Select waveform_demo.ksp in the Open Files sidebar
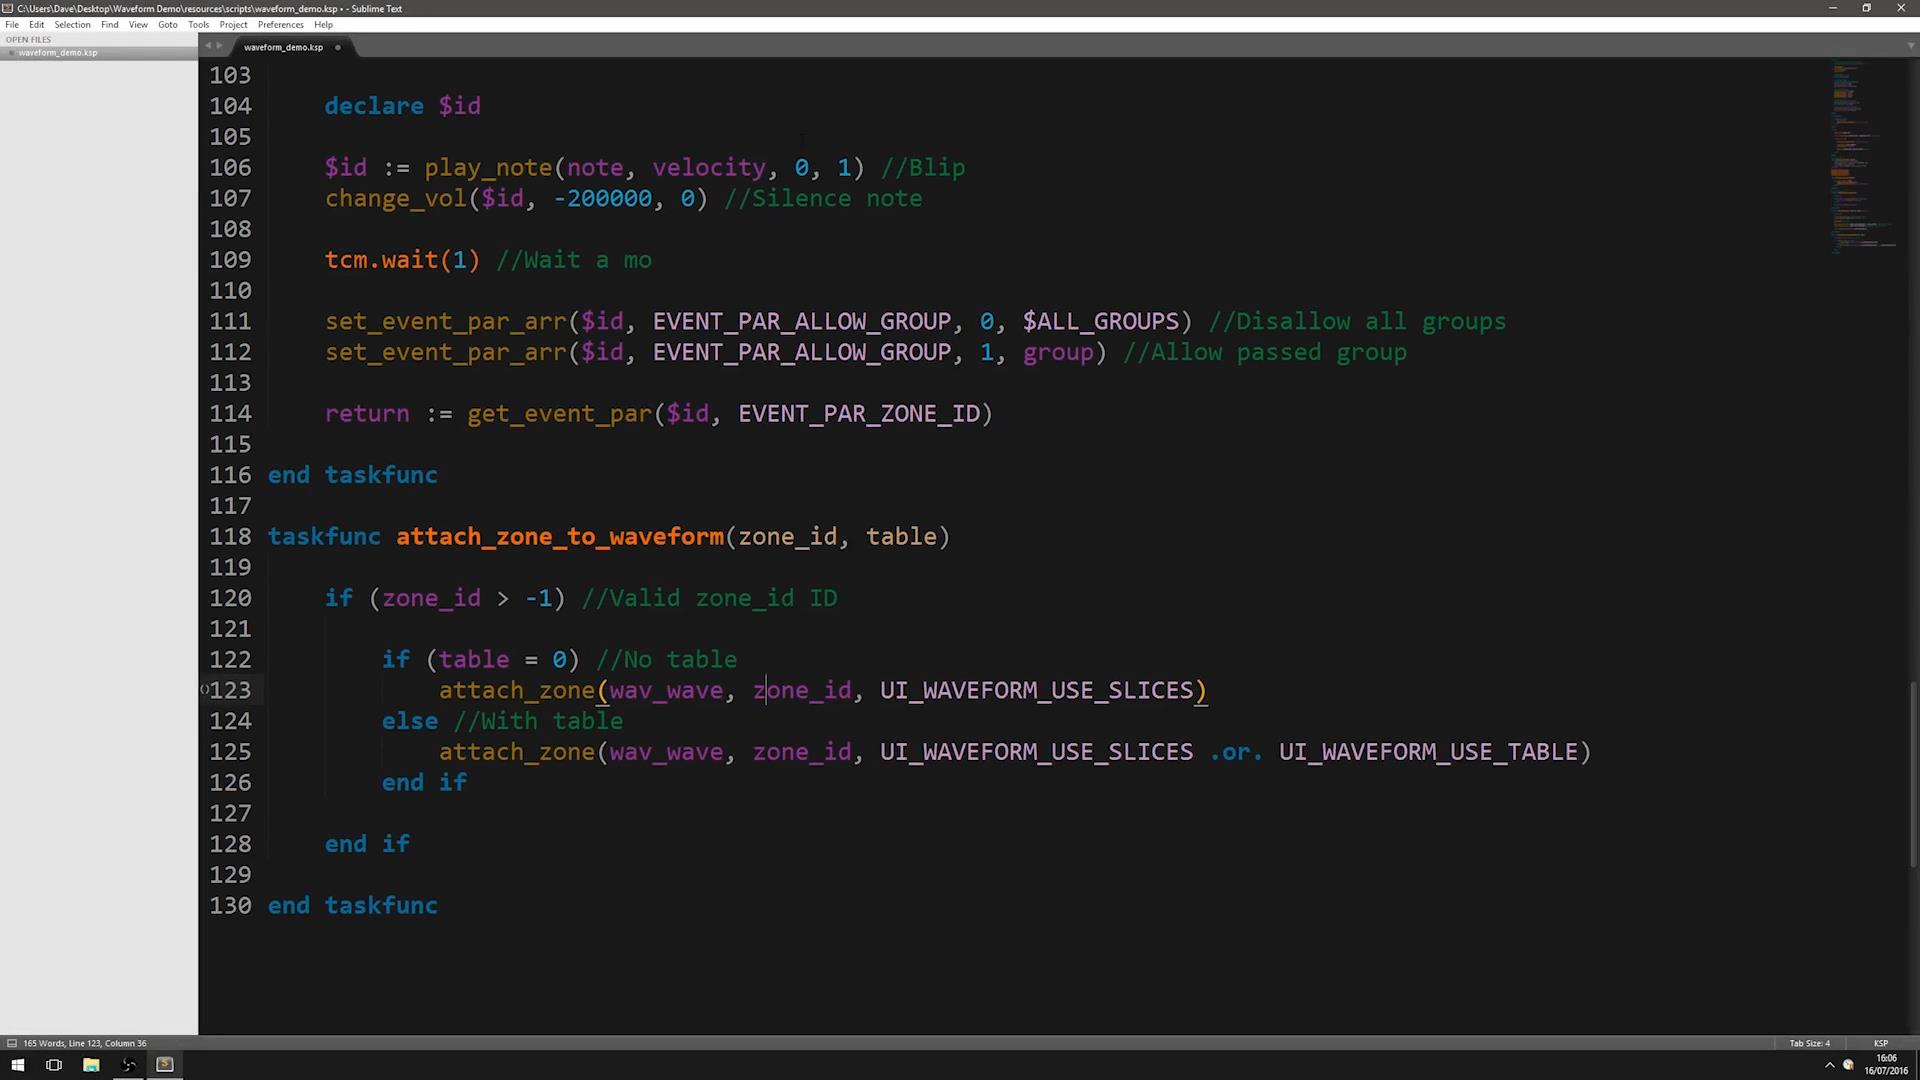Screen dimensions: 1920x1080 click(99, 53)
